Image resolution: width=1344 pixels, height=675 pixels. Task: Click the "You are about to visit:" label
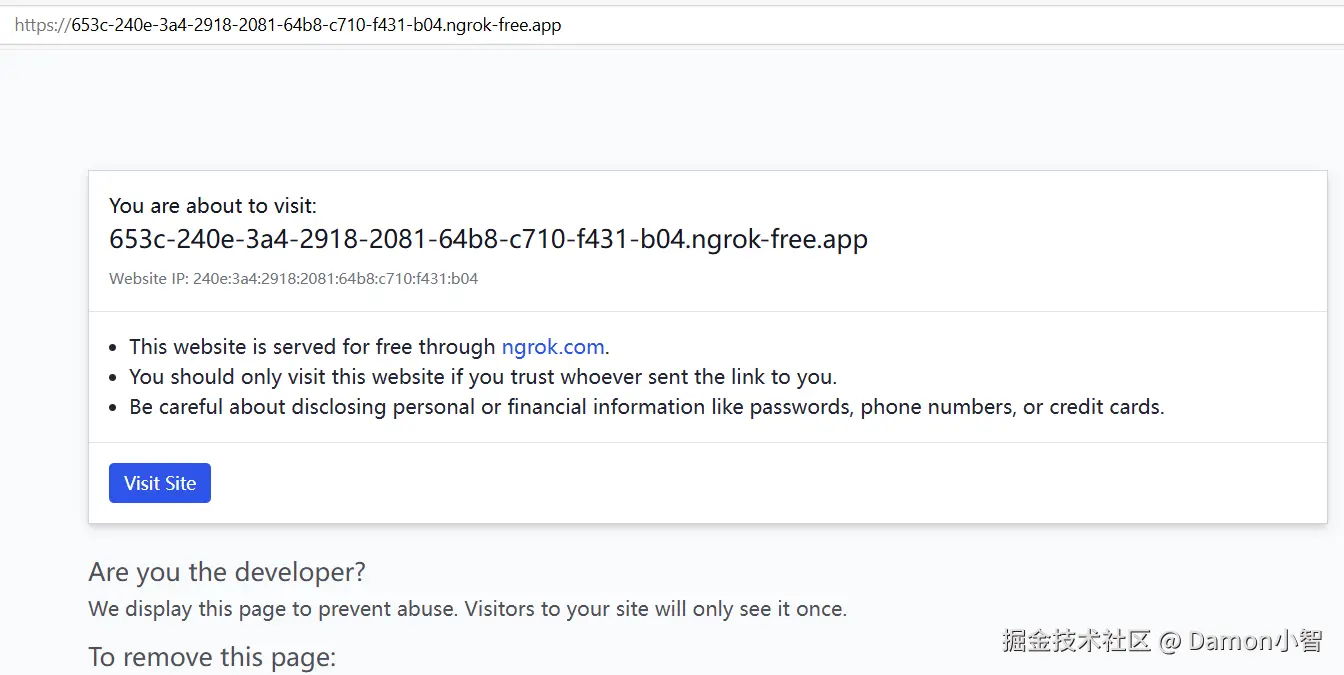coord(212,206)
